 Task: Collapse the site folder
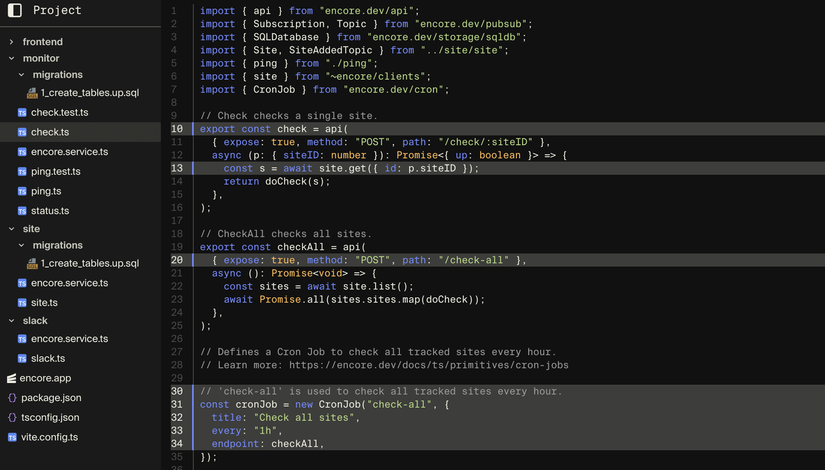pyautogui.click(x=12, y=229)
